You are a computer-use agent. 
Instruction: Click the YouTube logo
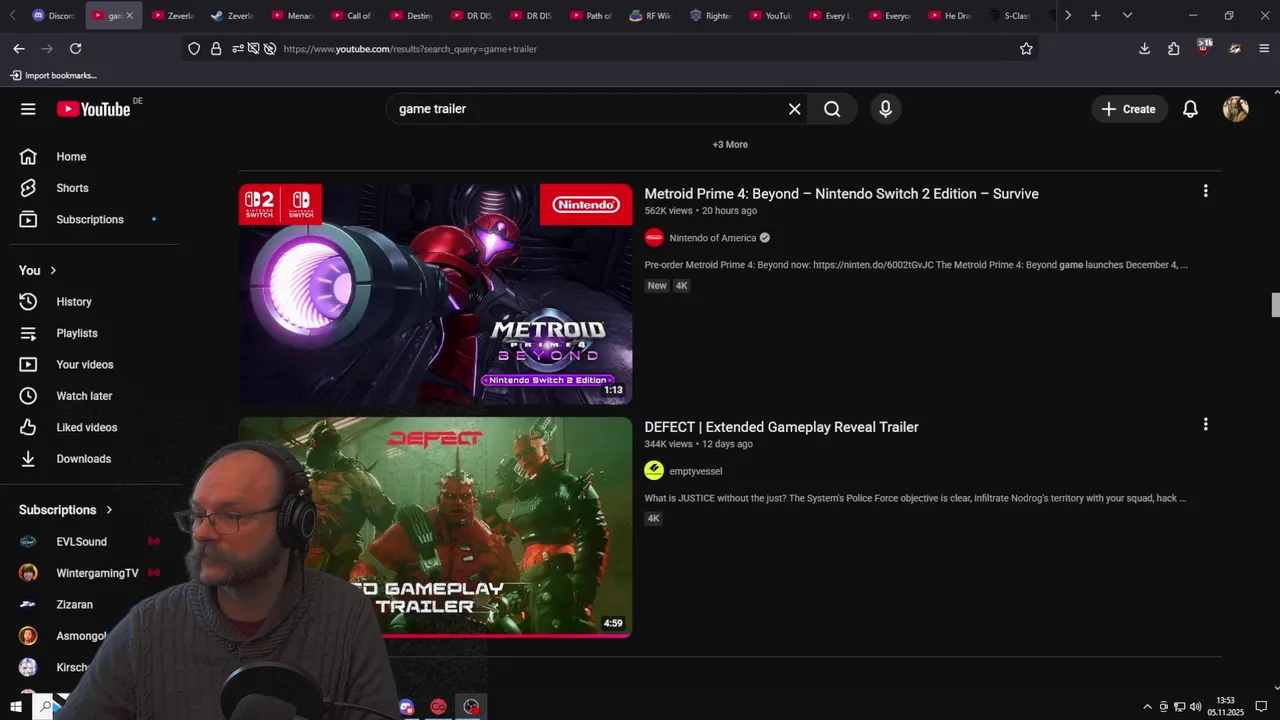94,109
